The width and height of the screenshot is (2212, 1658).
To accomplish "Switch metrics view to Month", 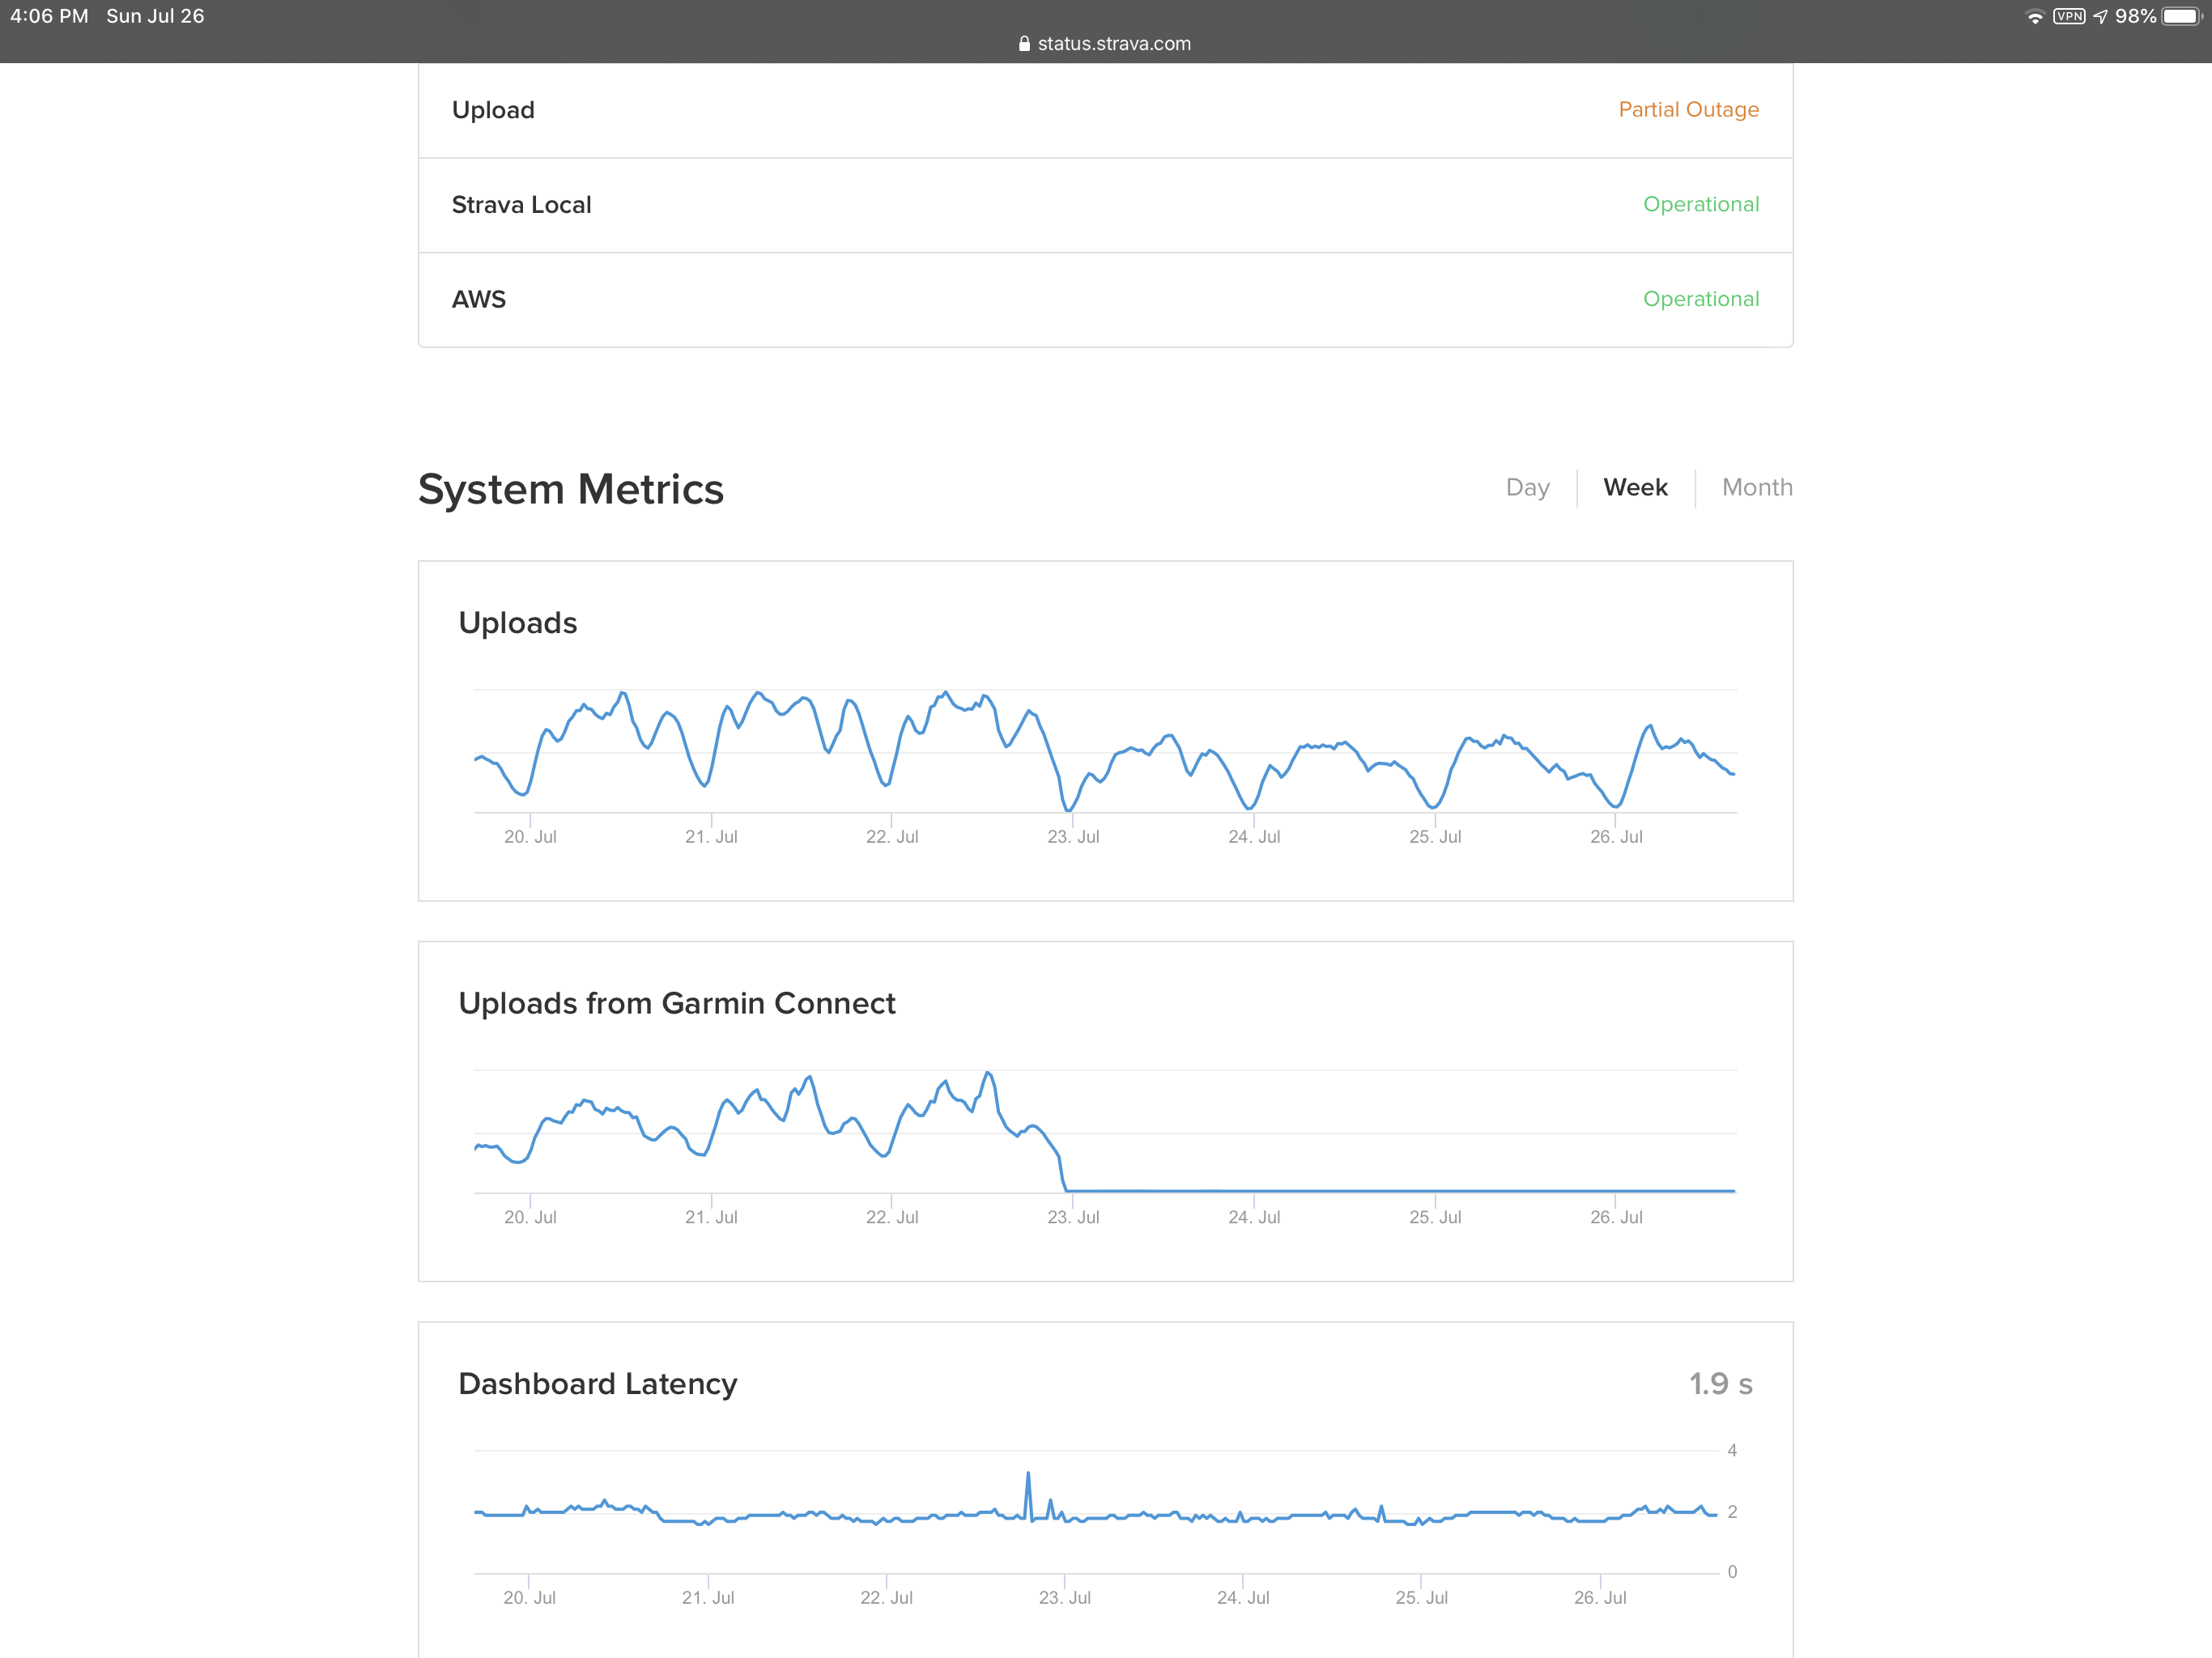I will (x=1756, y=487).
